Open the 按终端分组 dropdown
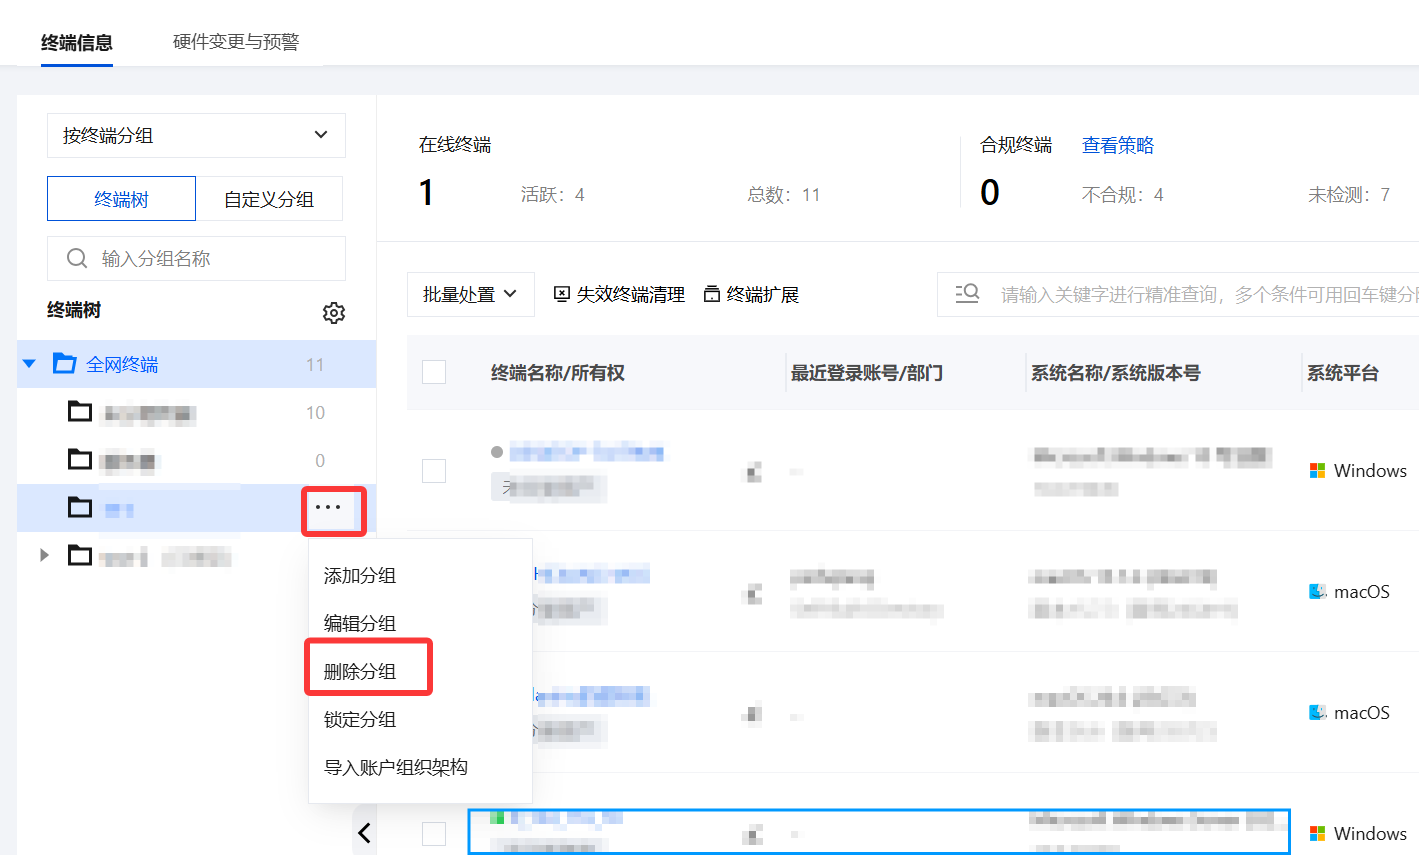 [x=196, y=135]
